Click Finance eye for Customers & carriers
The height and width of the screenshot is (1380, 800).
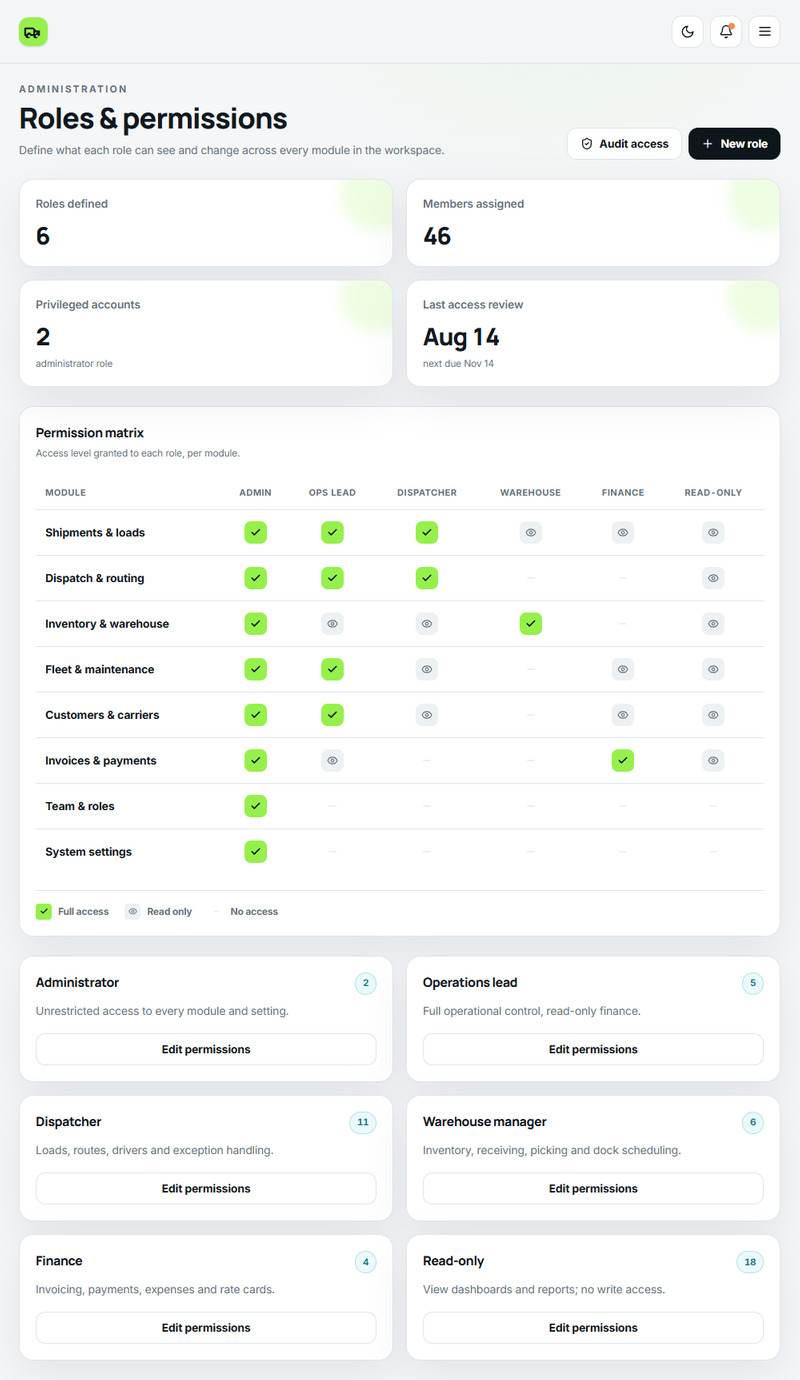(623, 715)
